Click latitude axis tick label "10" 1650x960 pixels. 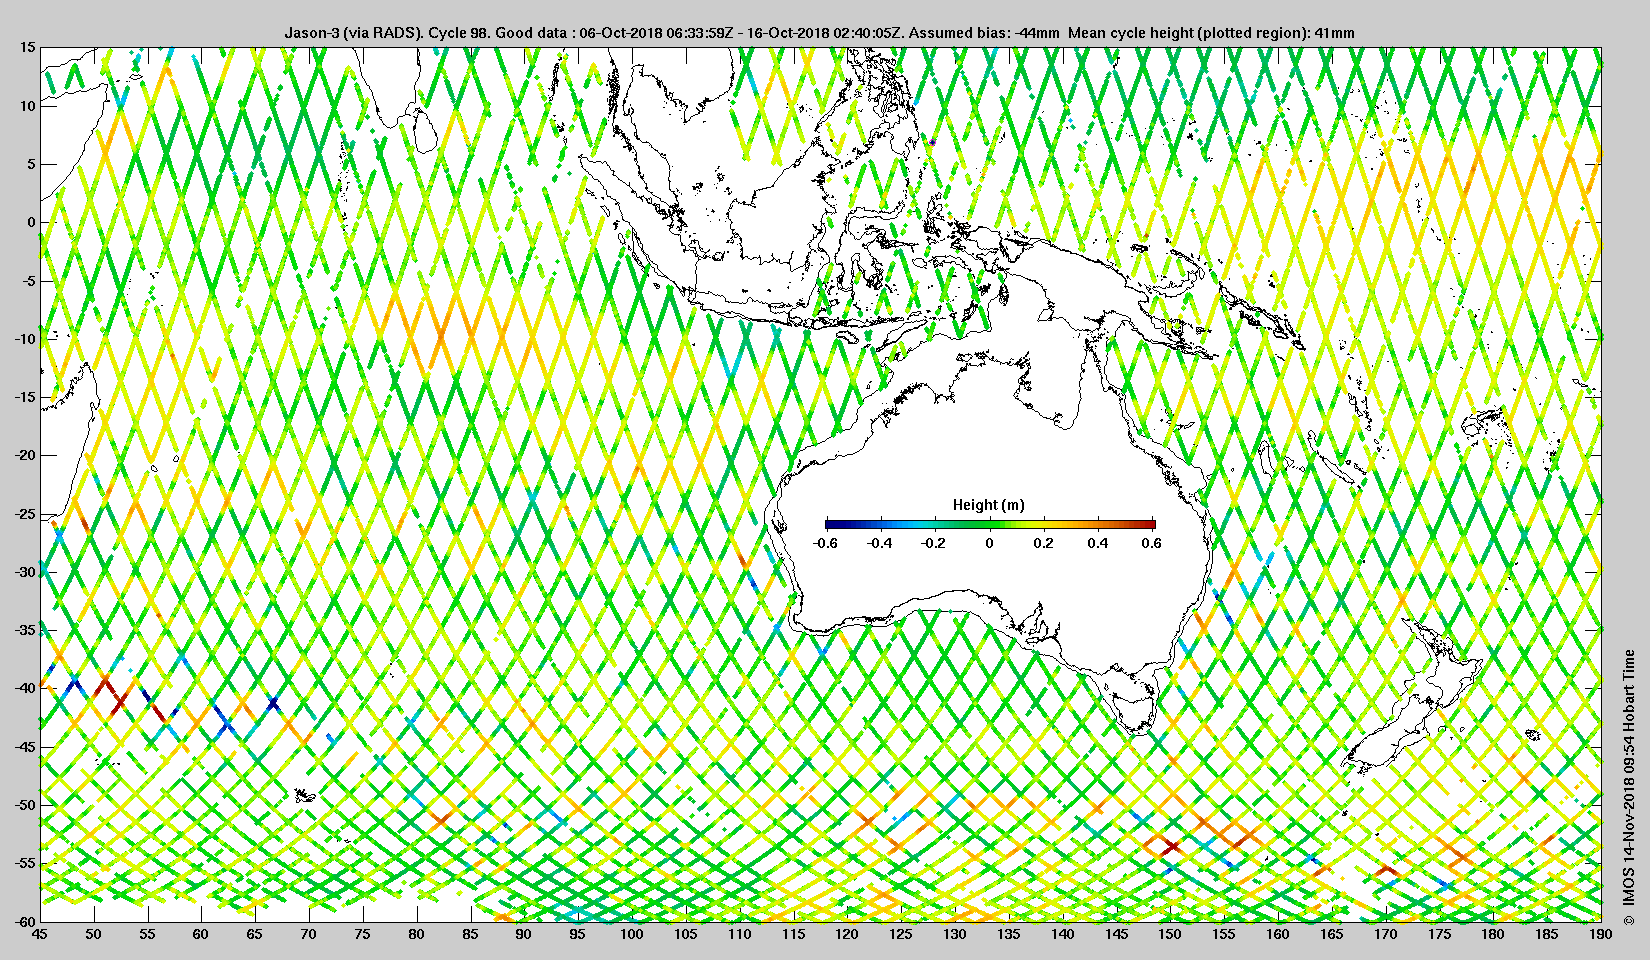pos(27,106)
